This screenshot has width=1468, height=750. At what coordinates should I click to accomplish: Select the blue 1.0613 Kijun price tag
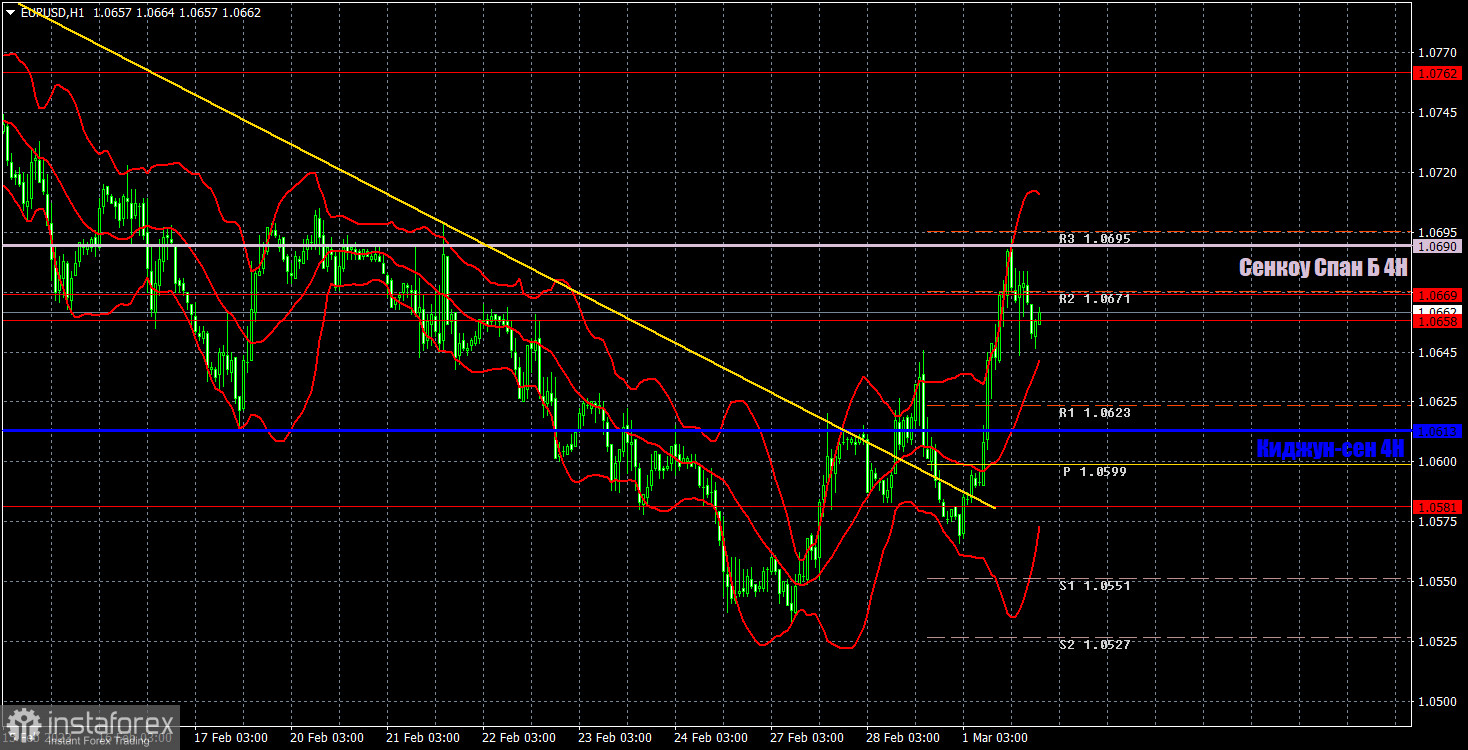(x=1439, y=431)
